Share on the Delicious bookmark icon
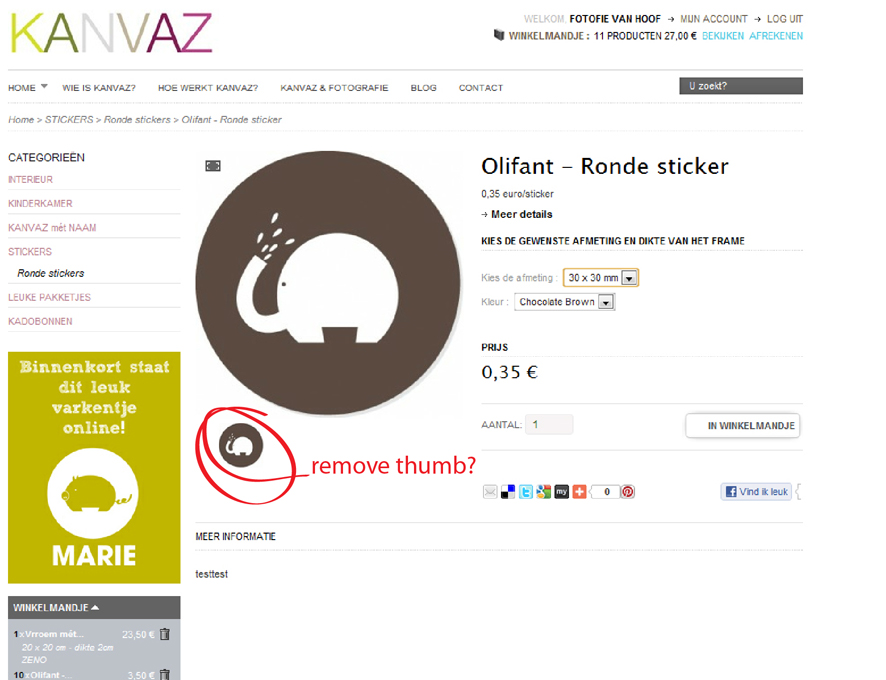Screen dimensions: 886x680 (x=508, y=492)
